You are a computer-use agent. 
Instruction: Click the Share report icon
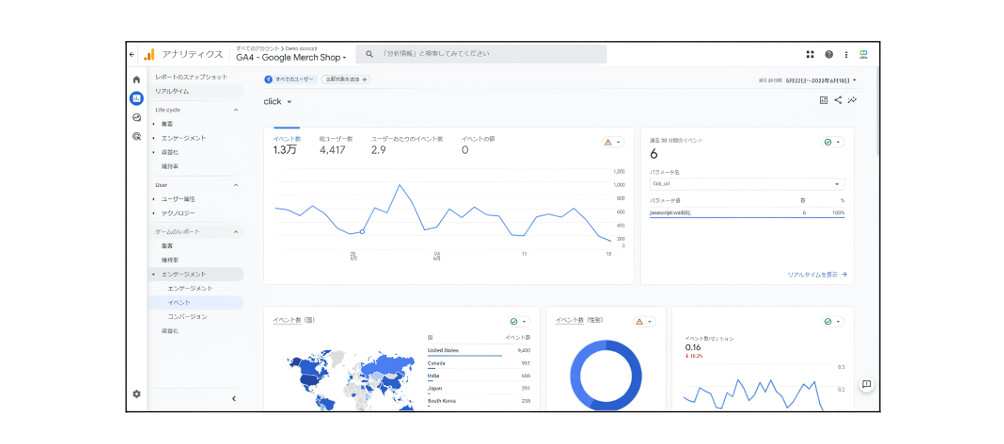coord(838,100)
